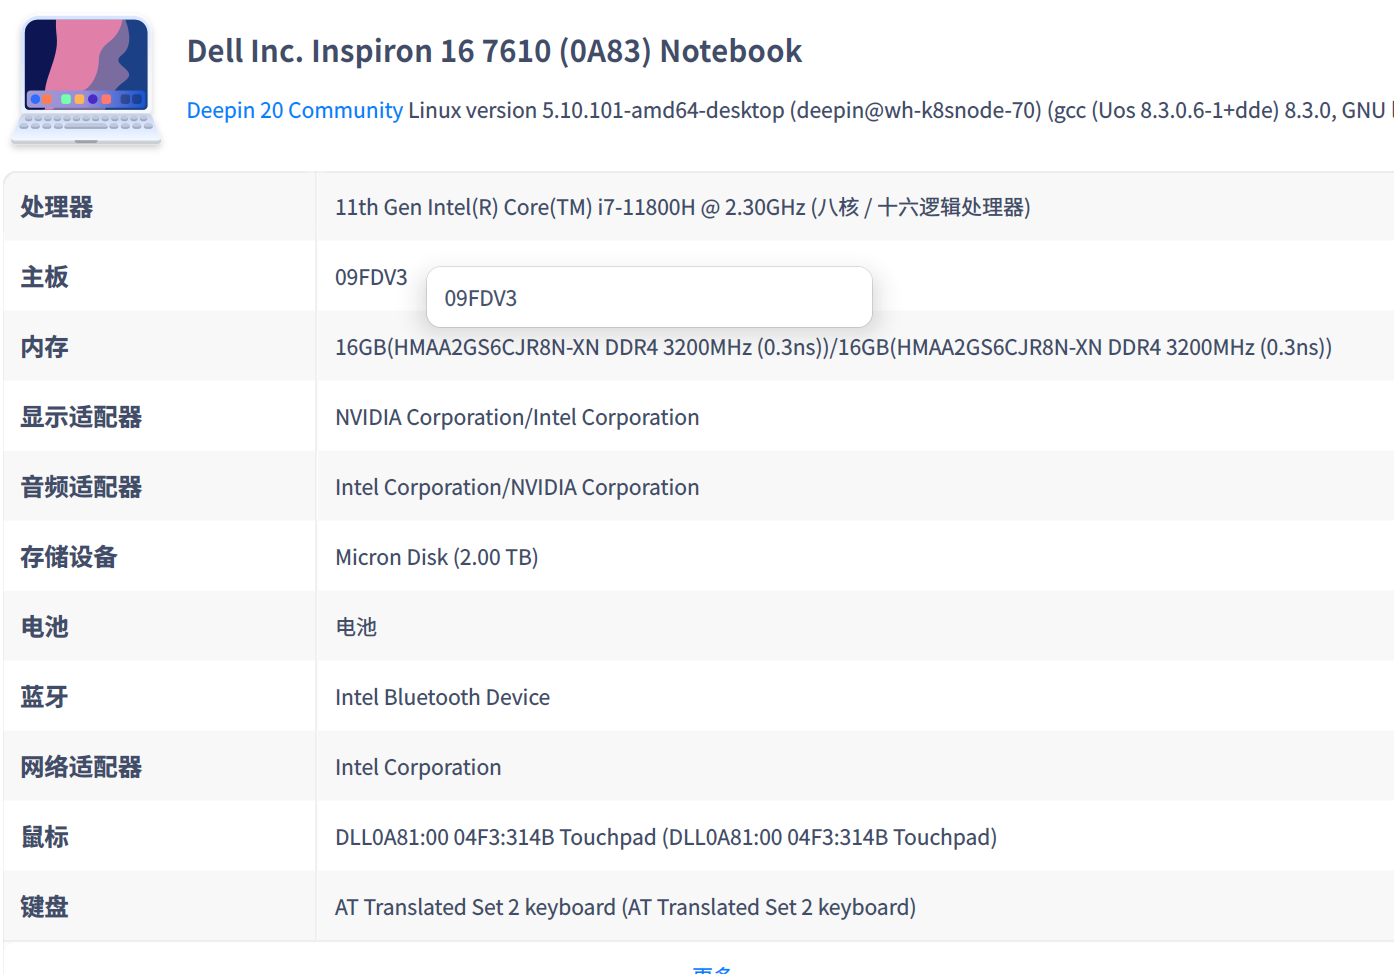1394x974 pixels.
Task: Click the 鼠标 row label
Action: click(45, 837)
